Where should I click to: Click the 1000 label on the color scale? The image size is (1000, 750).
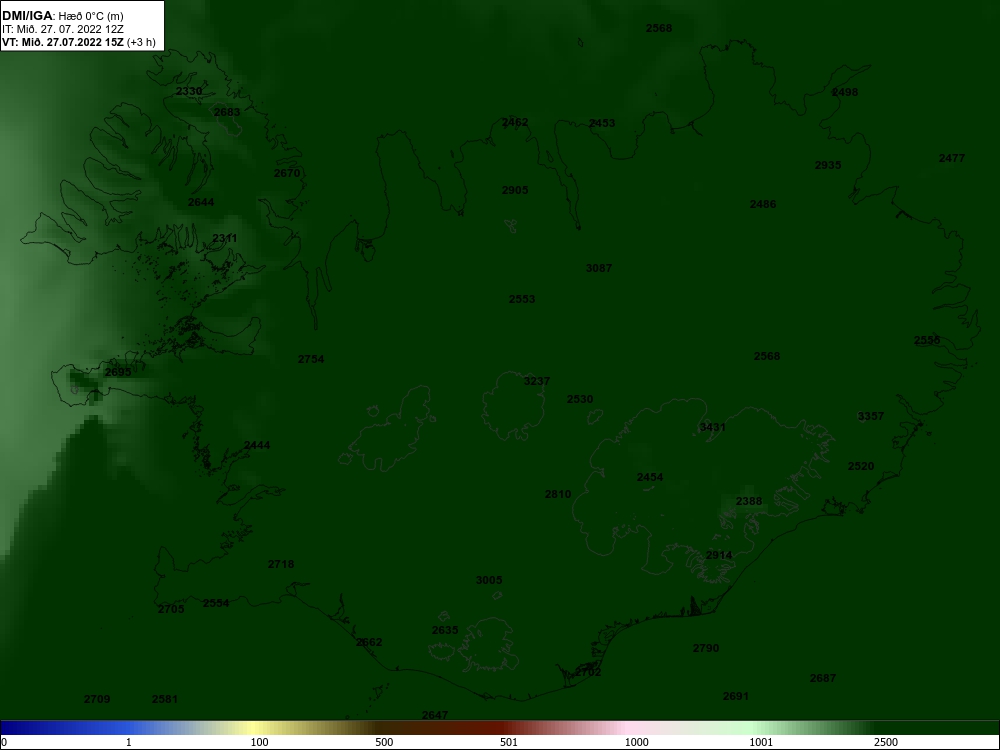pos(636,742)
